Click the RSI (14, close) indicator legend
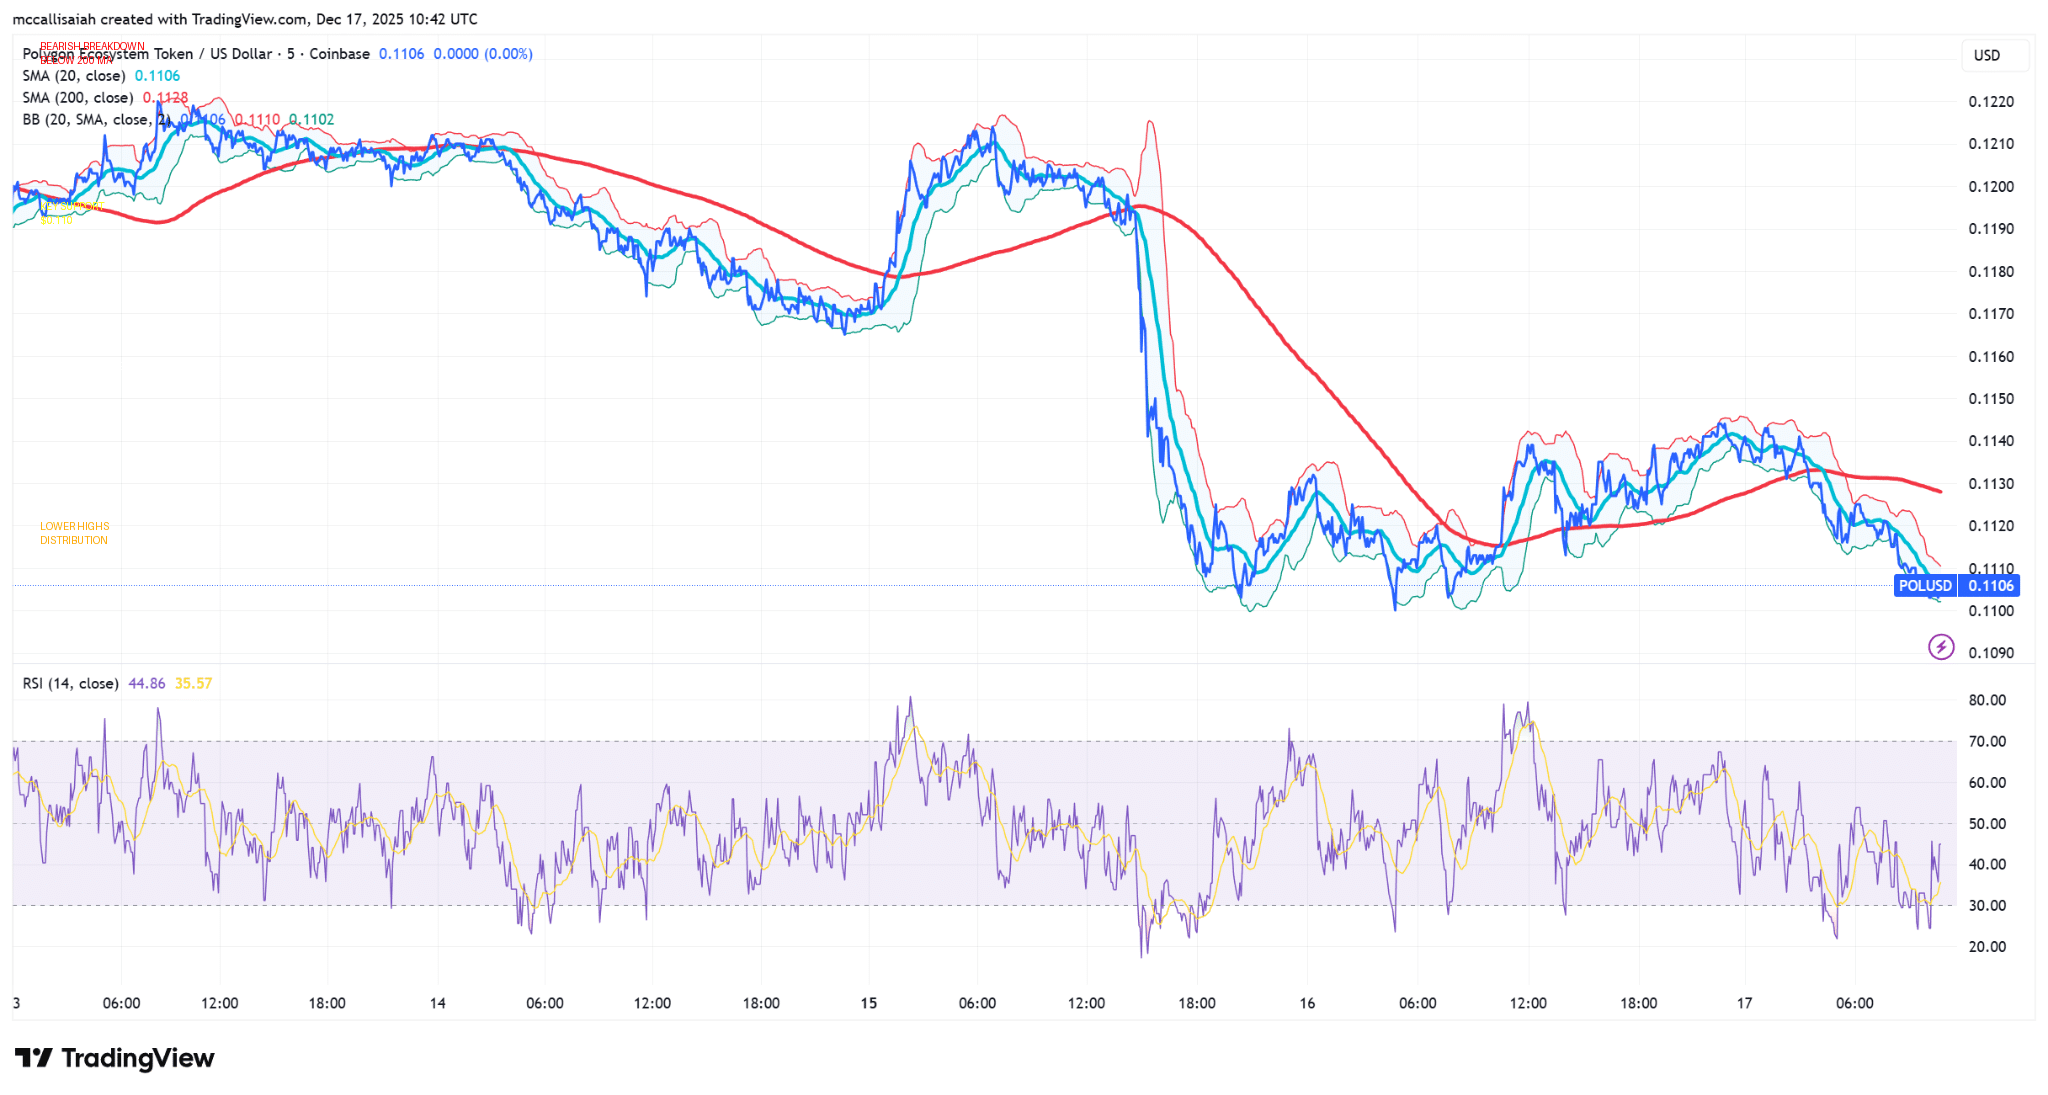Viewport: 2048px width, 1095px height. tap(70, 683)
